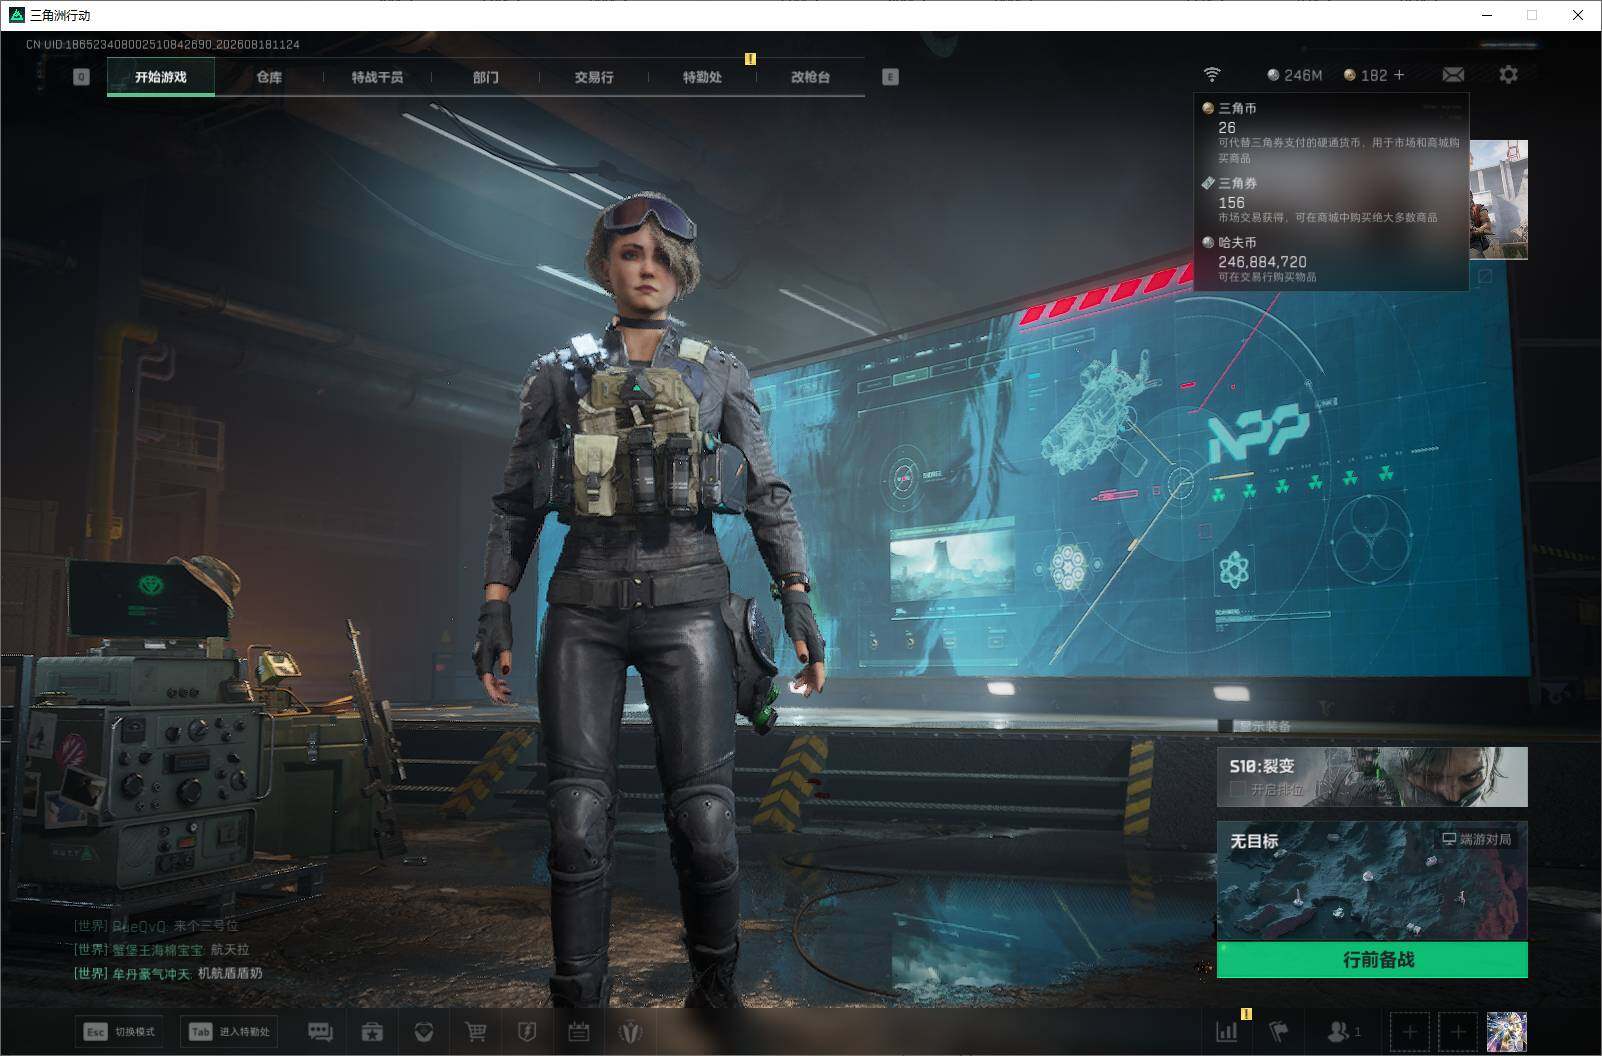Click the Esc 切换模式 button

tap(119, 1032)
